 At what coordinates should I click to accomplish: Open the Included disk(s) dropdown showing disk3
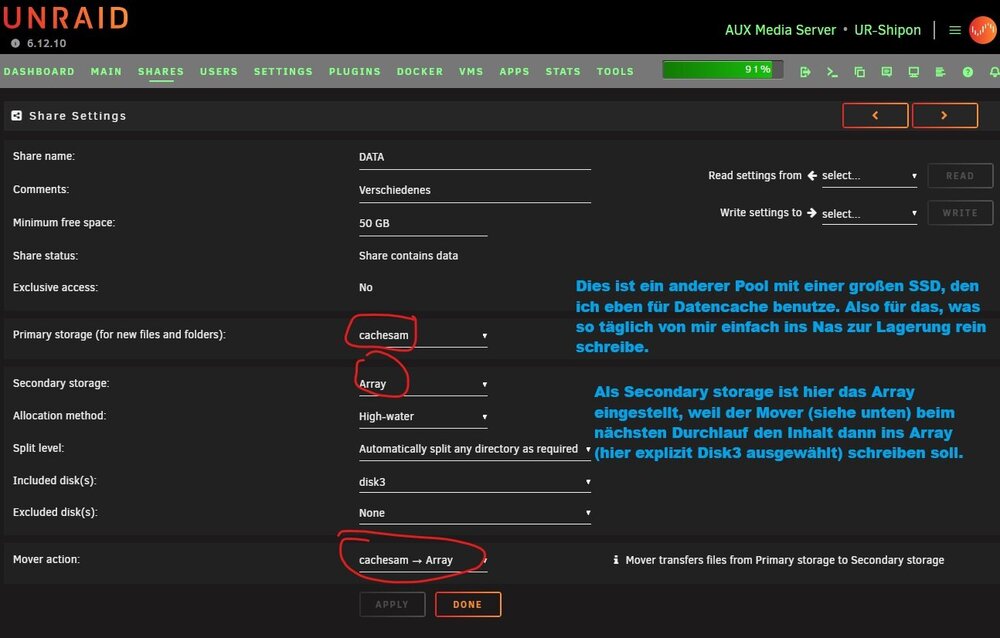click(x=474, y=482)
